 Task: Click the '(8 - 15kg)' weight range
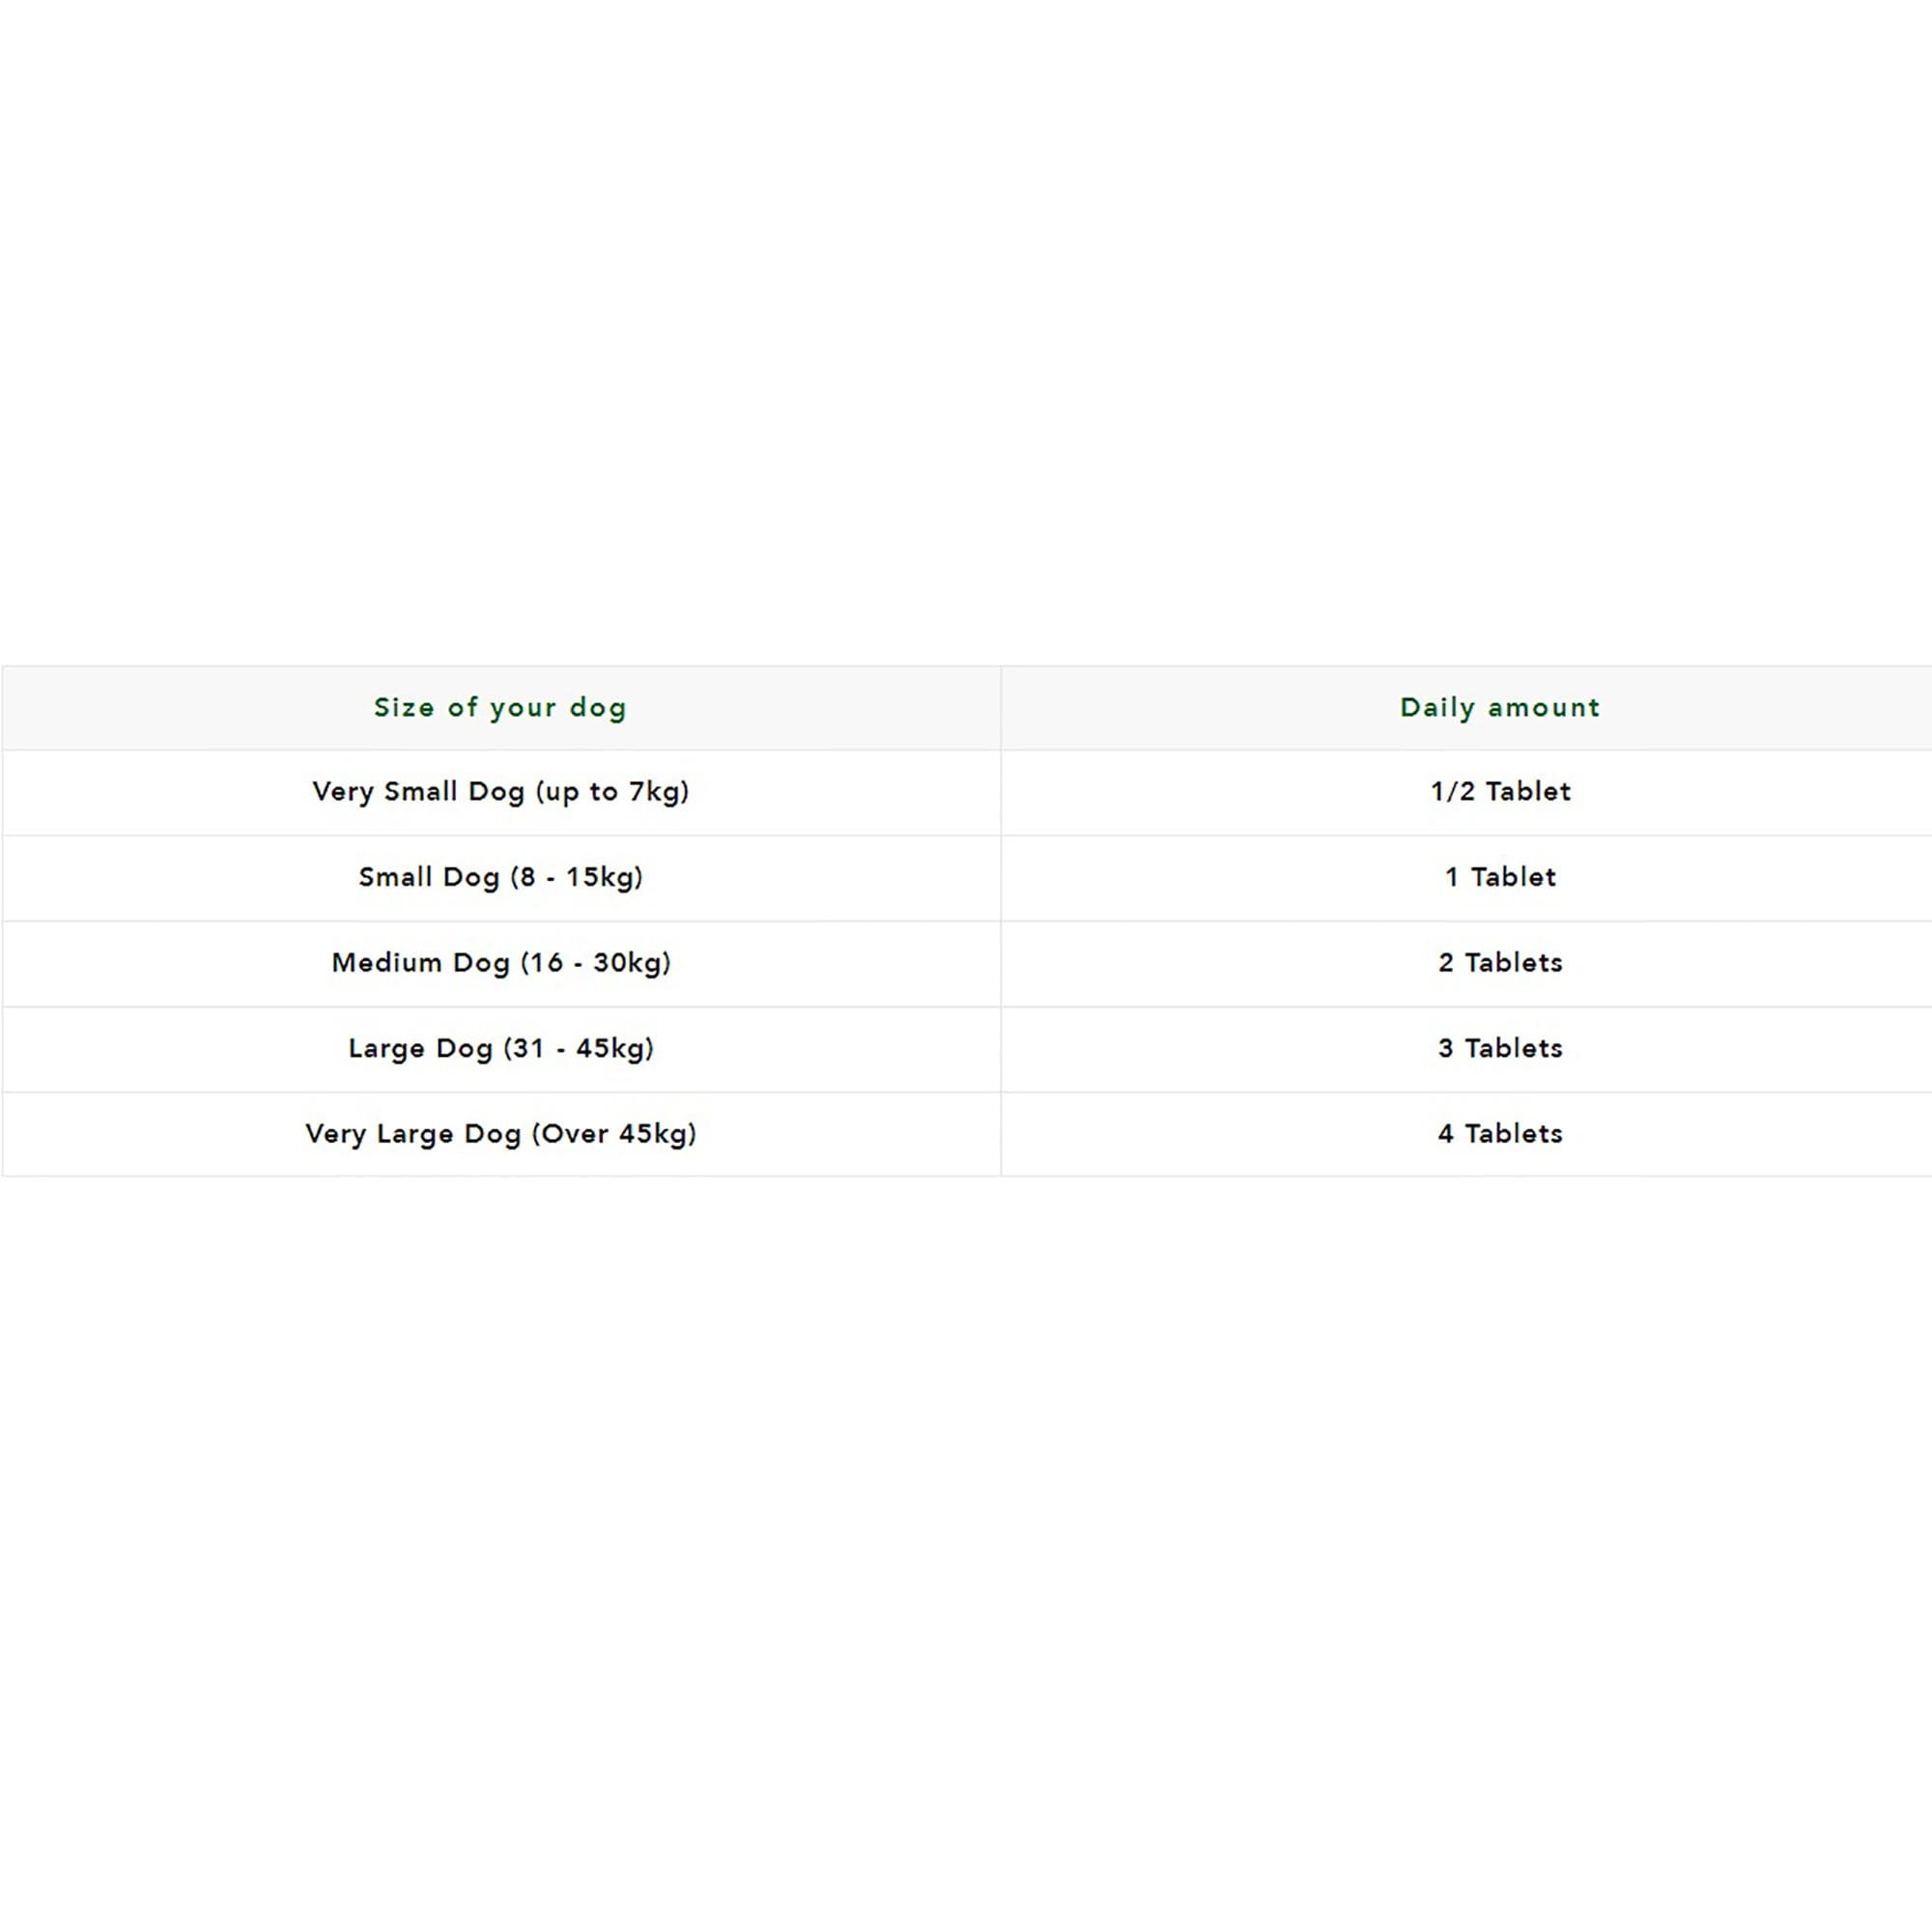tap(576, 878)
